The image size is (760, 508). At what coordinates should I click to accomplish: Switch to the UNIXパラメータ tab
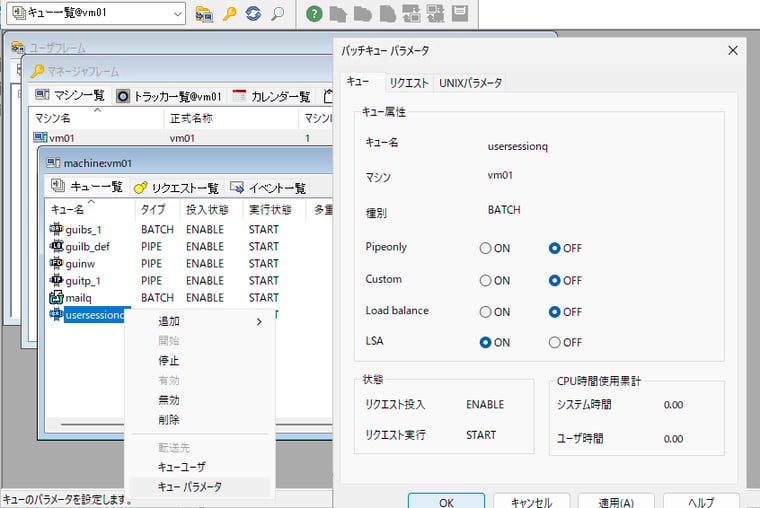click(x=470, y=83)
